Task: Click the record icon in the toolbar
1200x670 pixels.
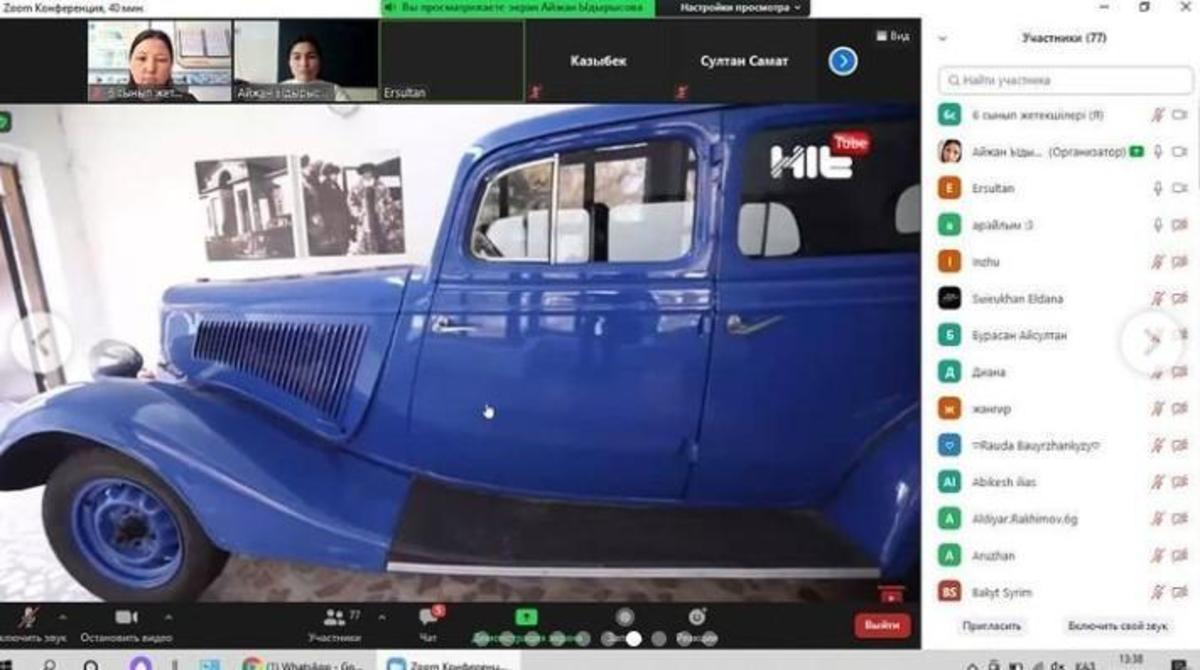Action: [625, 617]
